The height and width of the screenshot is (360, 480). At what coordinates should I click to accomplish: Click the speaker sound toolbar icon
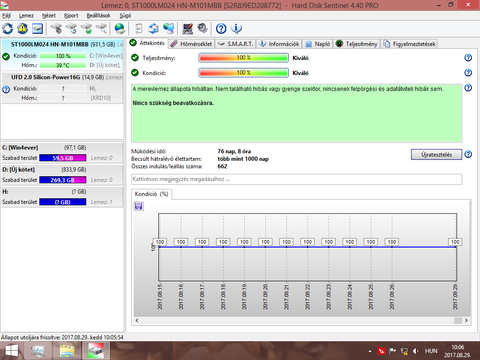pos(202,29)
